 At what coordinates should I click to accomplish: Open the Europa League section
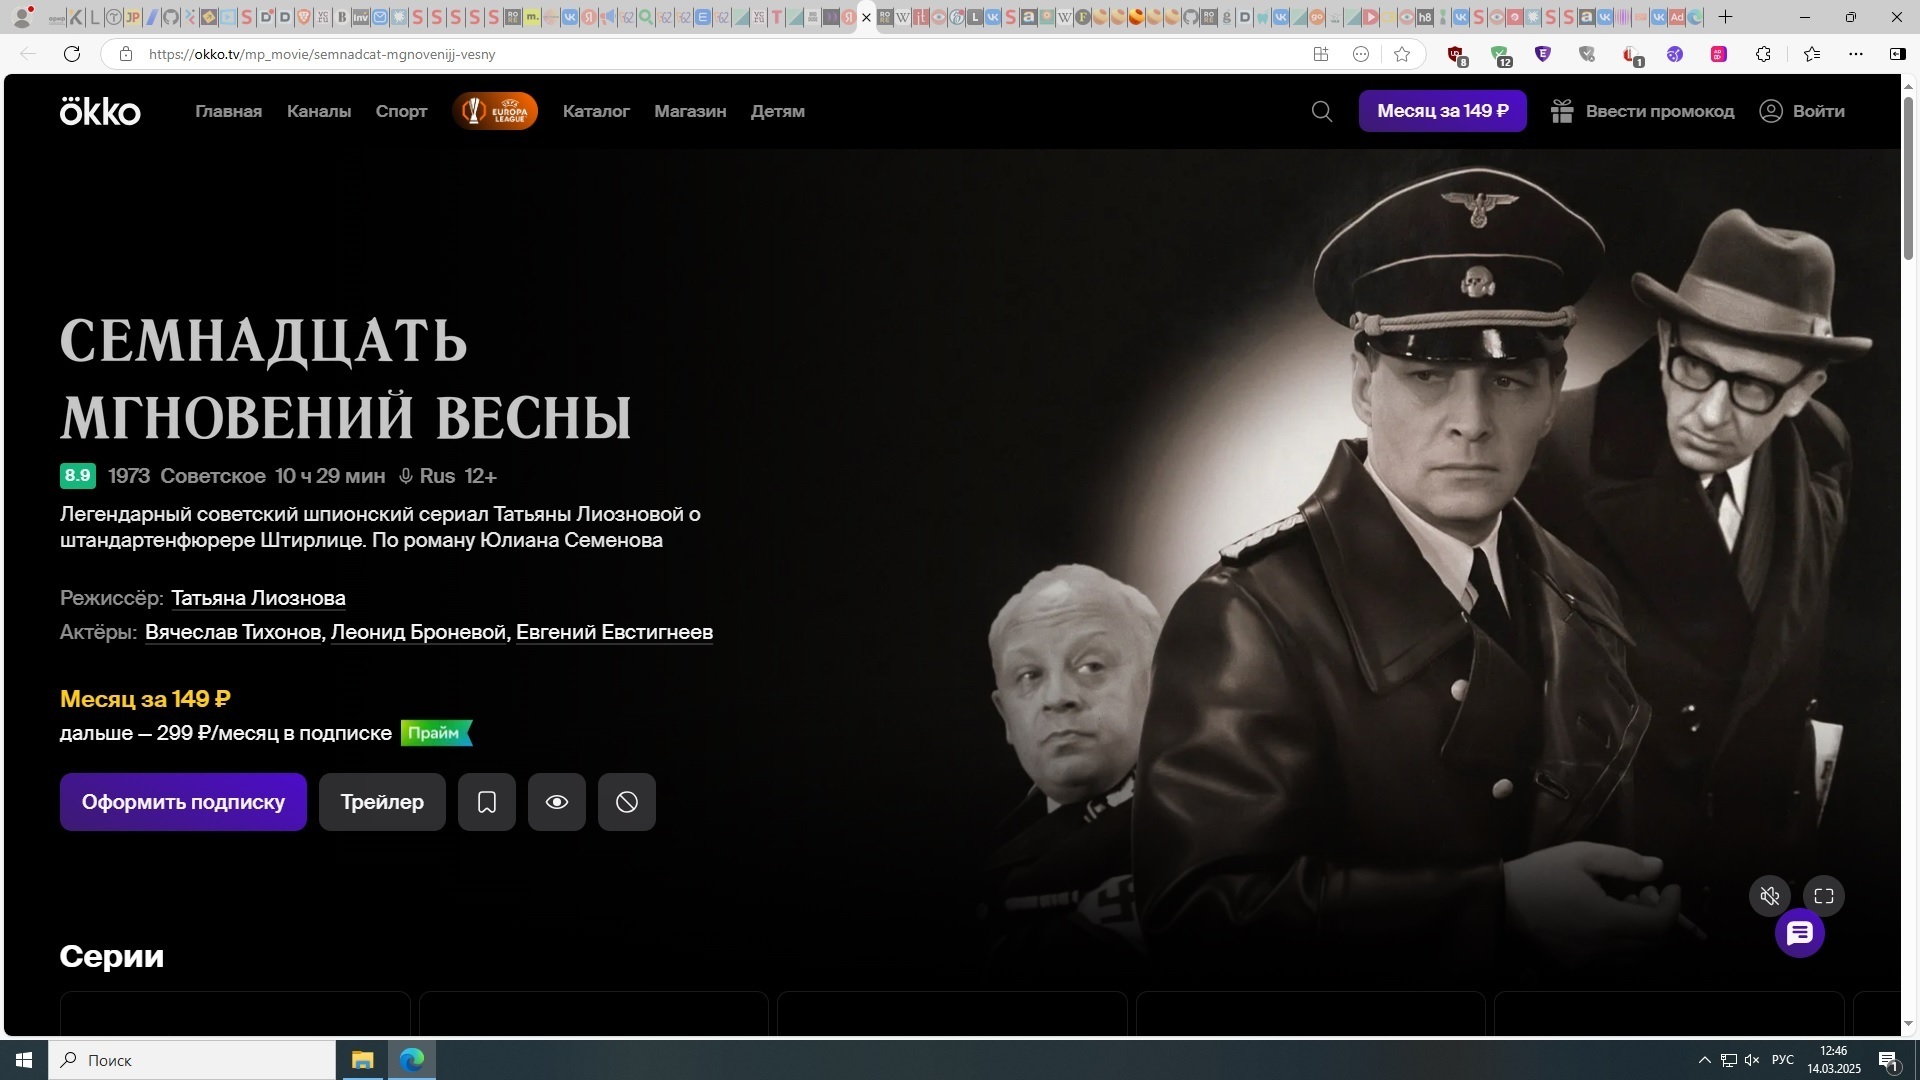coord(495,111)
